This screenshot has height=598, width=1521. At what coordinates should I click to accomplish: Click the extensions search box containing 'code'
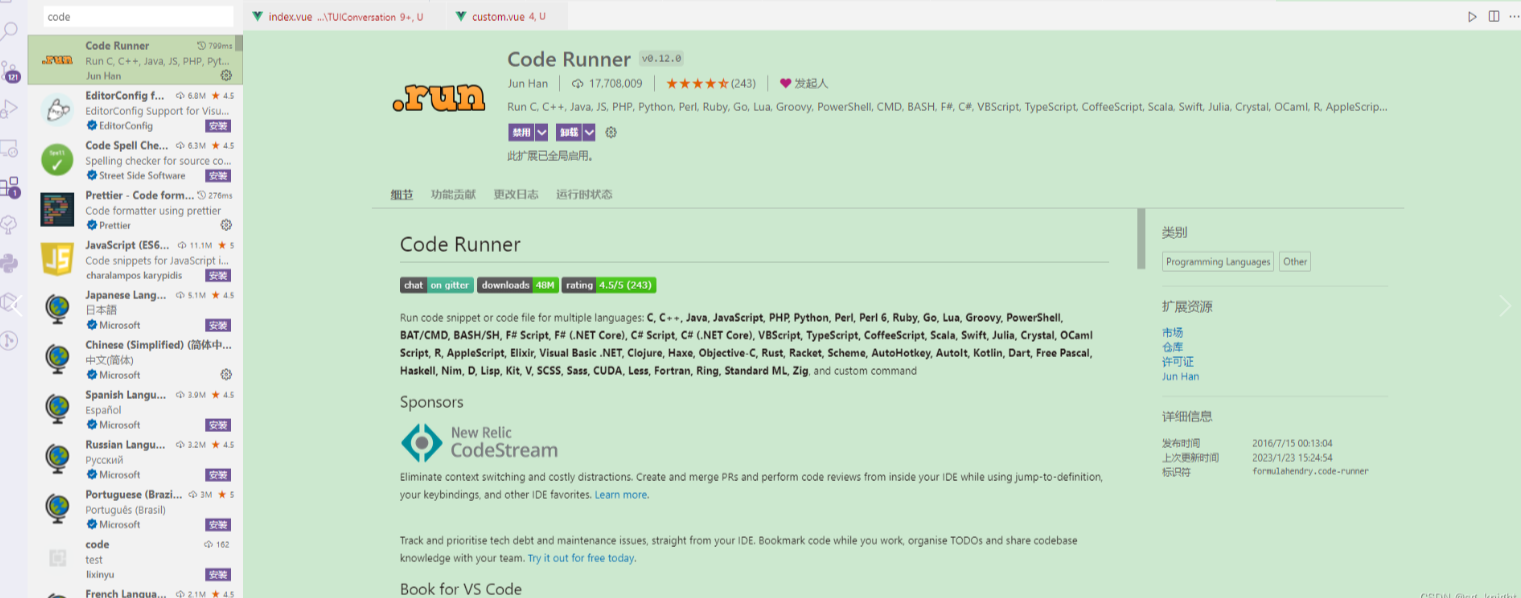[138, 17]
